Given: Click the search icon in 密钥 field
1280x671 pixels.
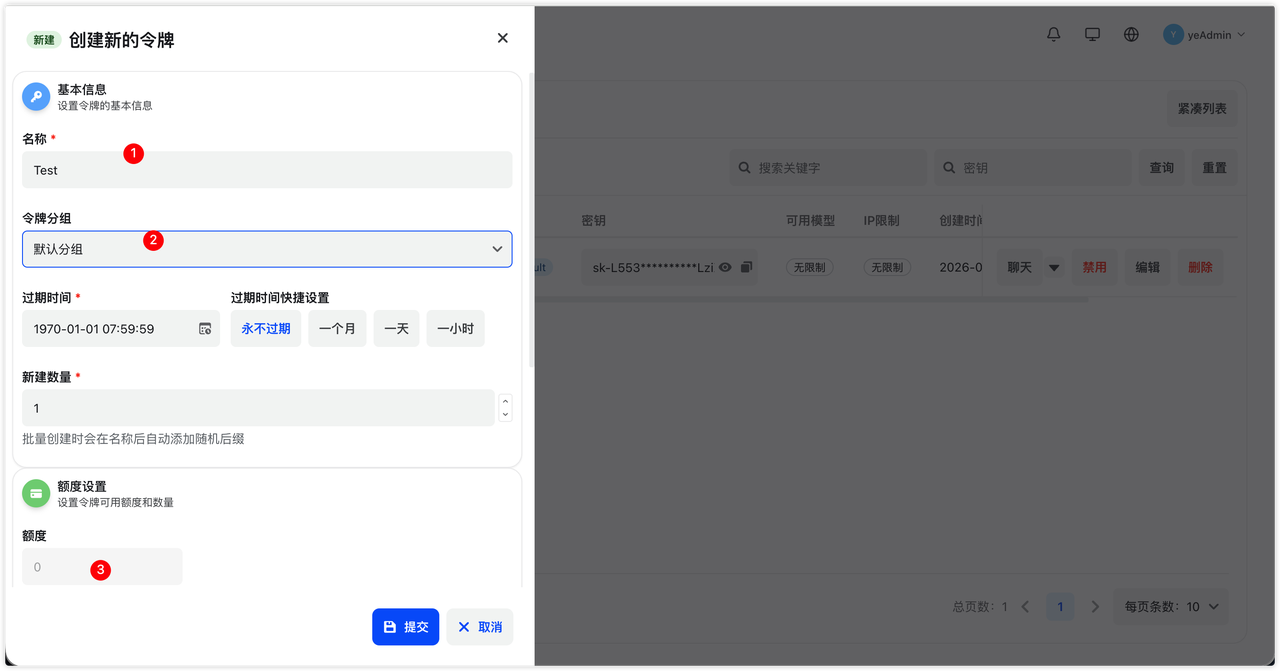Looking at the screenshot, I should tap(950, 168).
